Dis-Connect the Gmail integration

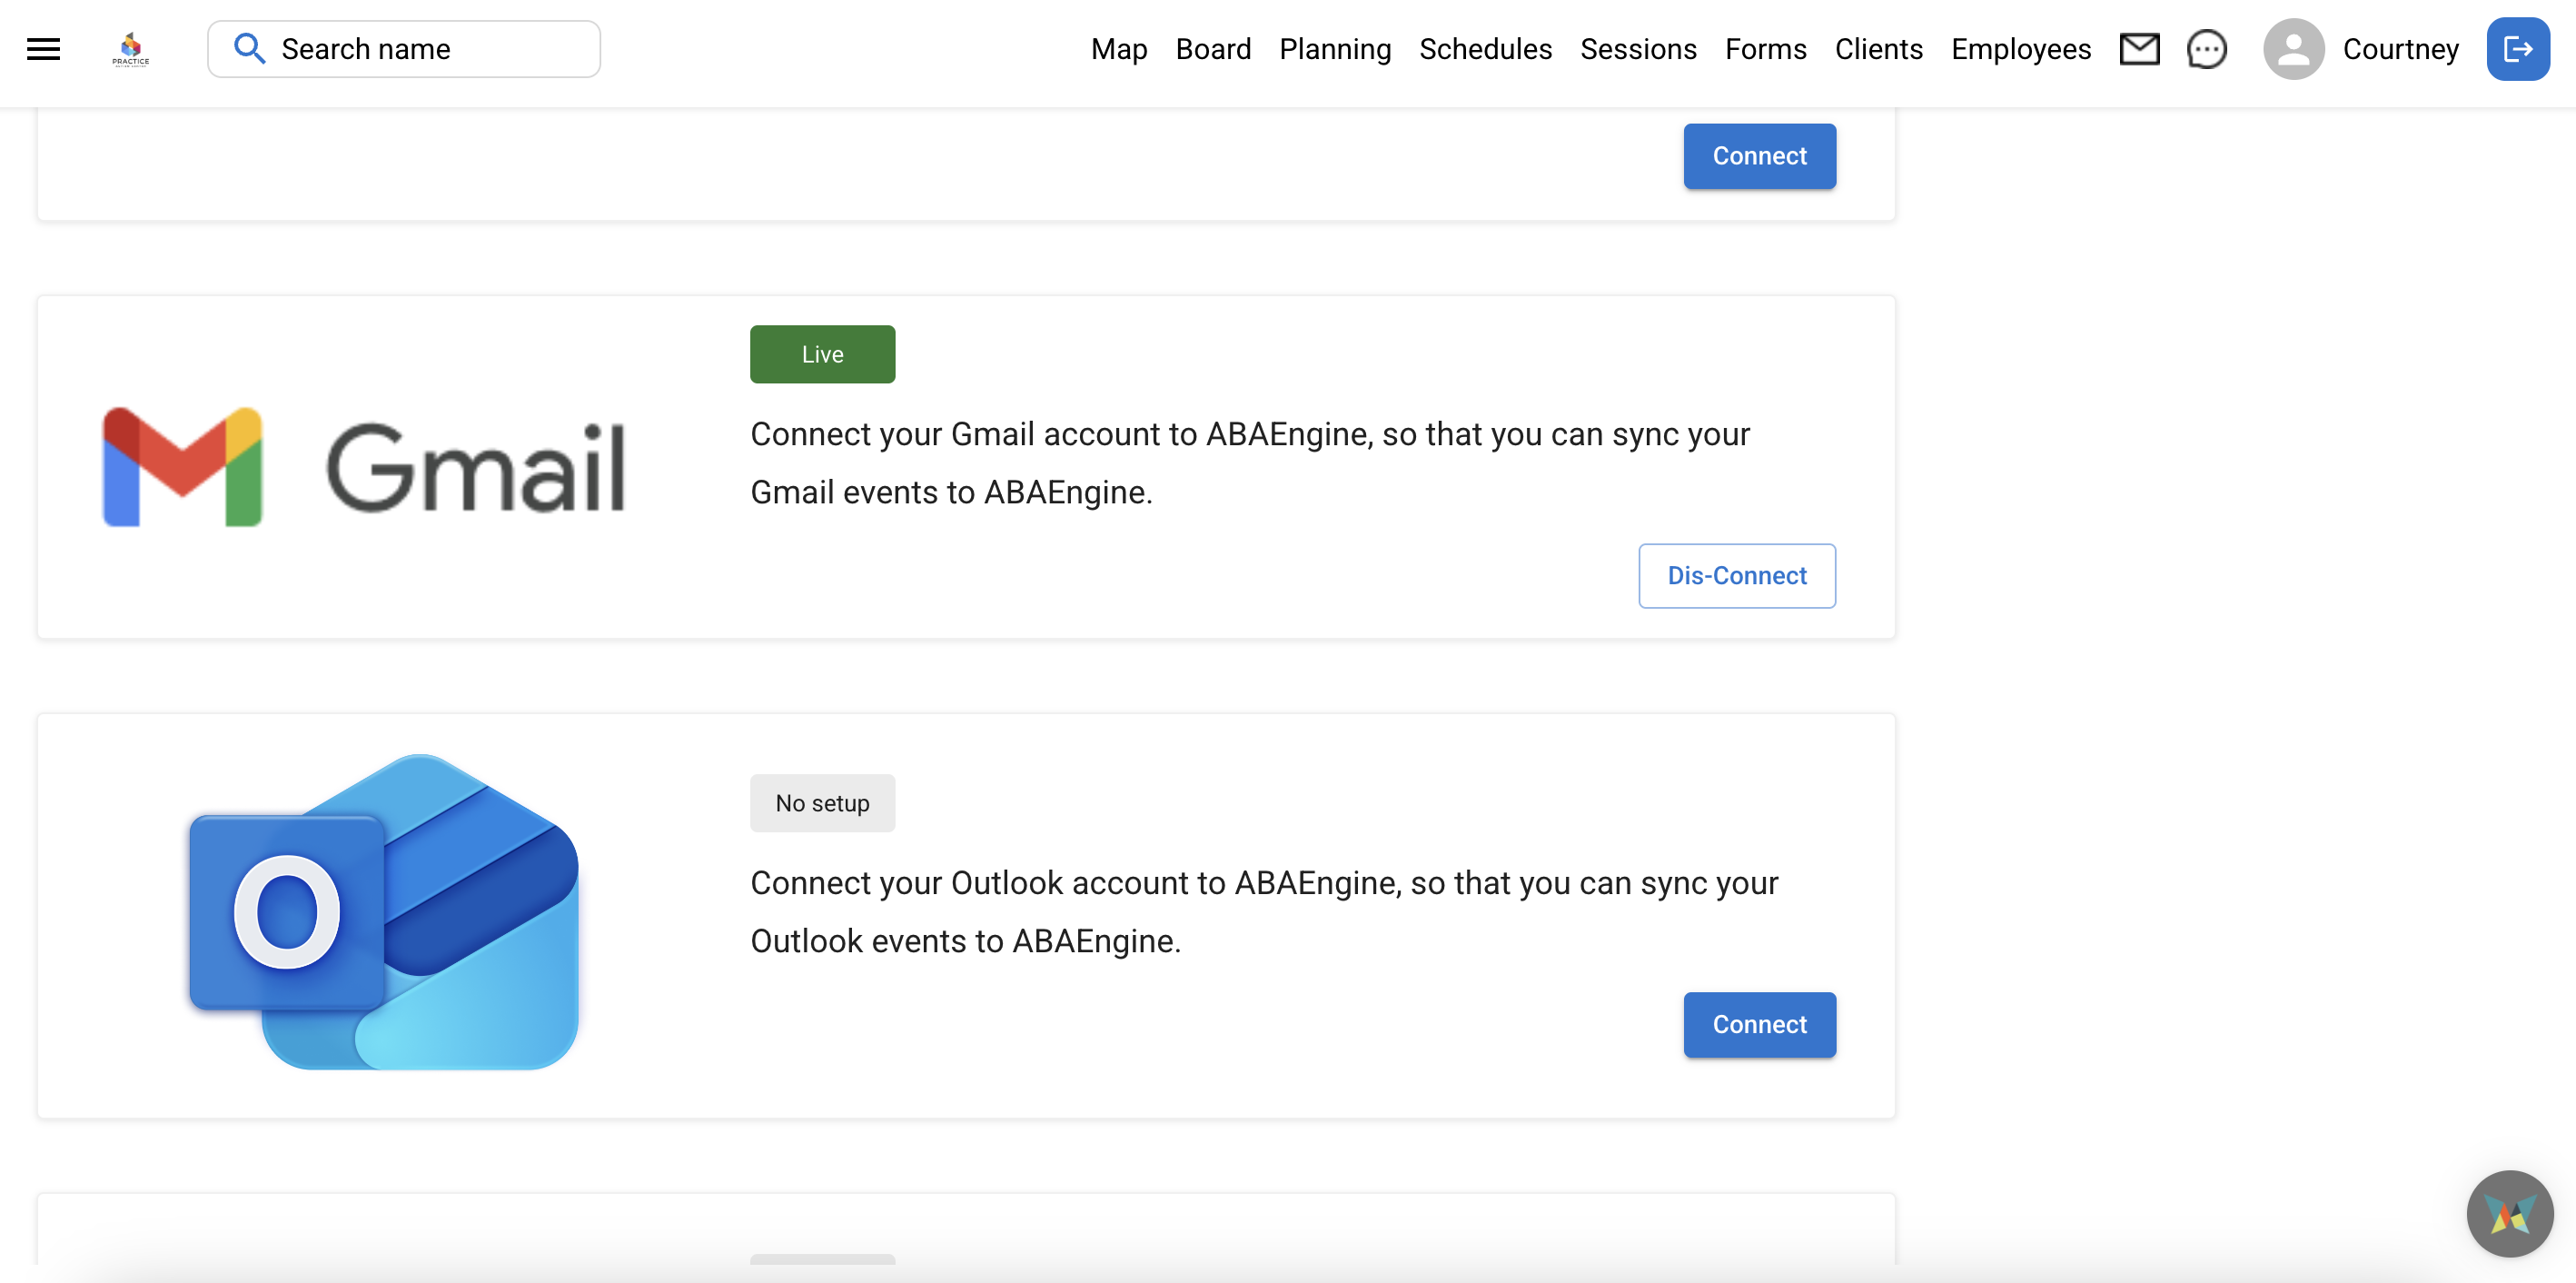coord(1736,576)
